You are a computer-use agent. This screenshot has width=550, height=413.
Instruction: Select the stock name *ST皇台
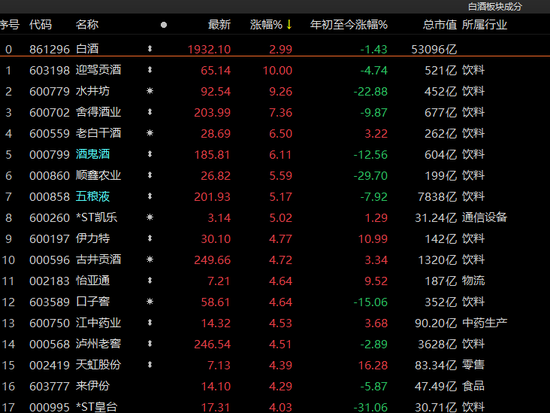96,407
